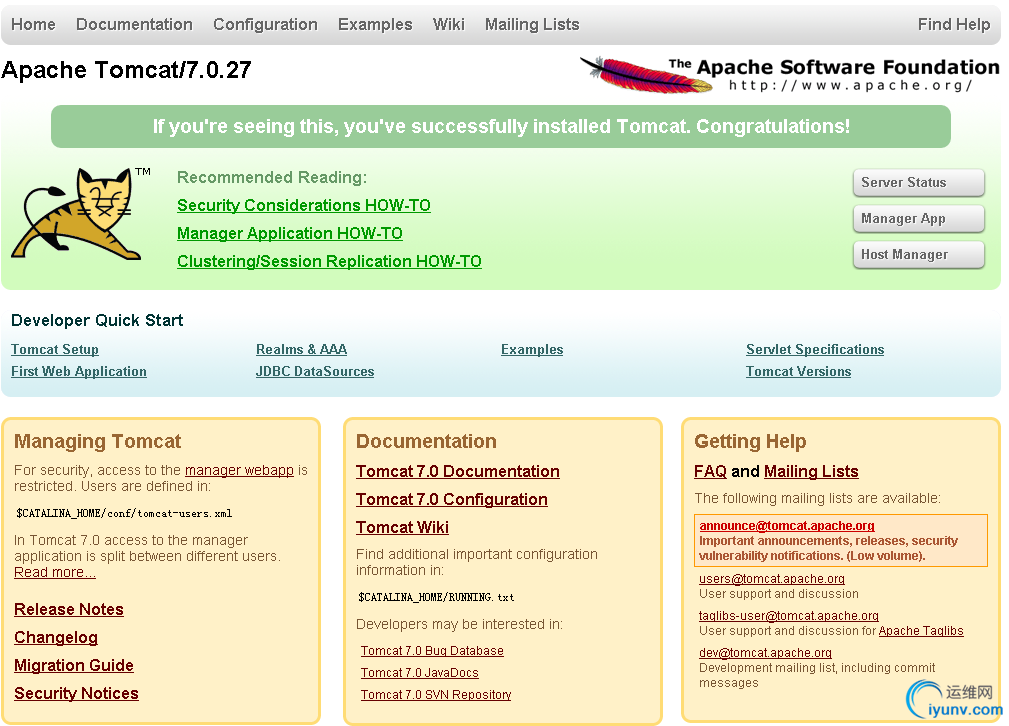Open Documentation in the top navigation
The image size is (1009, 726).
pos(134,24)
